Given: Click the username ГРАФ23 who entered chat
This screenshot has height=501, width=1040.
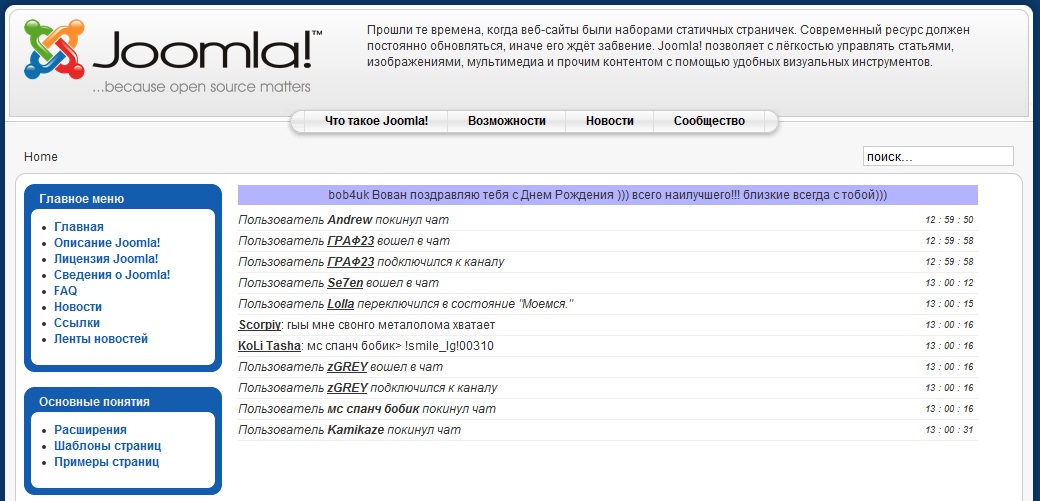Looking at the screenshot, I should click(350, 241).
